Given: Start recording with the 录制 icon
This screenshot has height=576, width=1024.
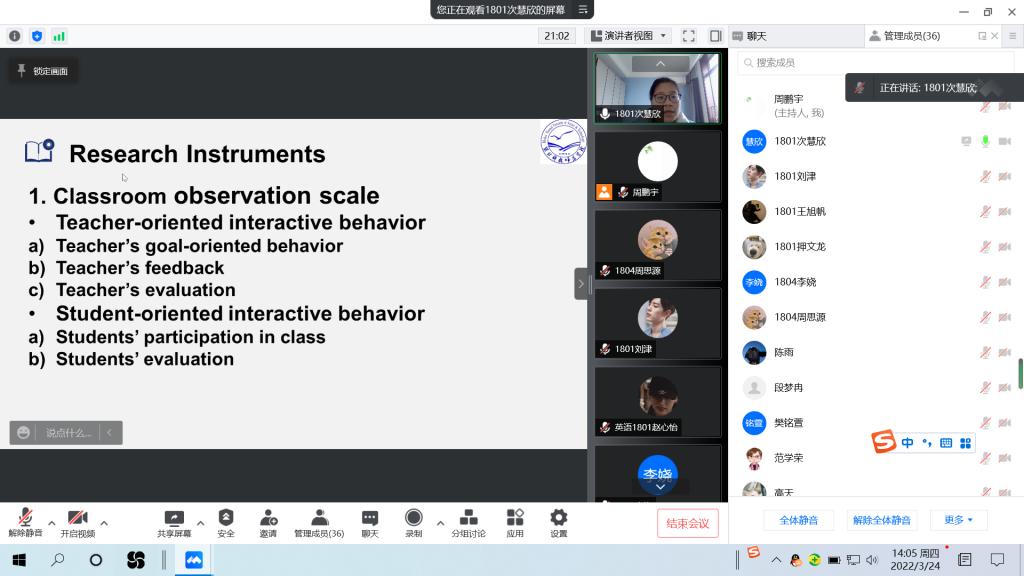Looking at the screenshot, I should pos(413,518).
